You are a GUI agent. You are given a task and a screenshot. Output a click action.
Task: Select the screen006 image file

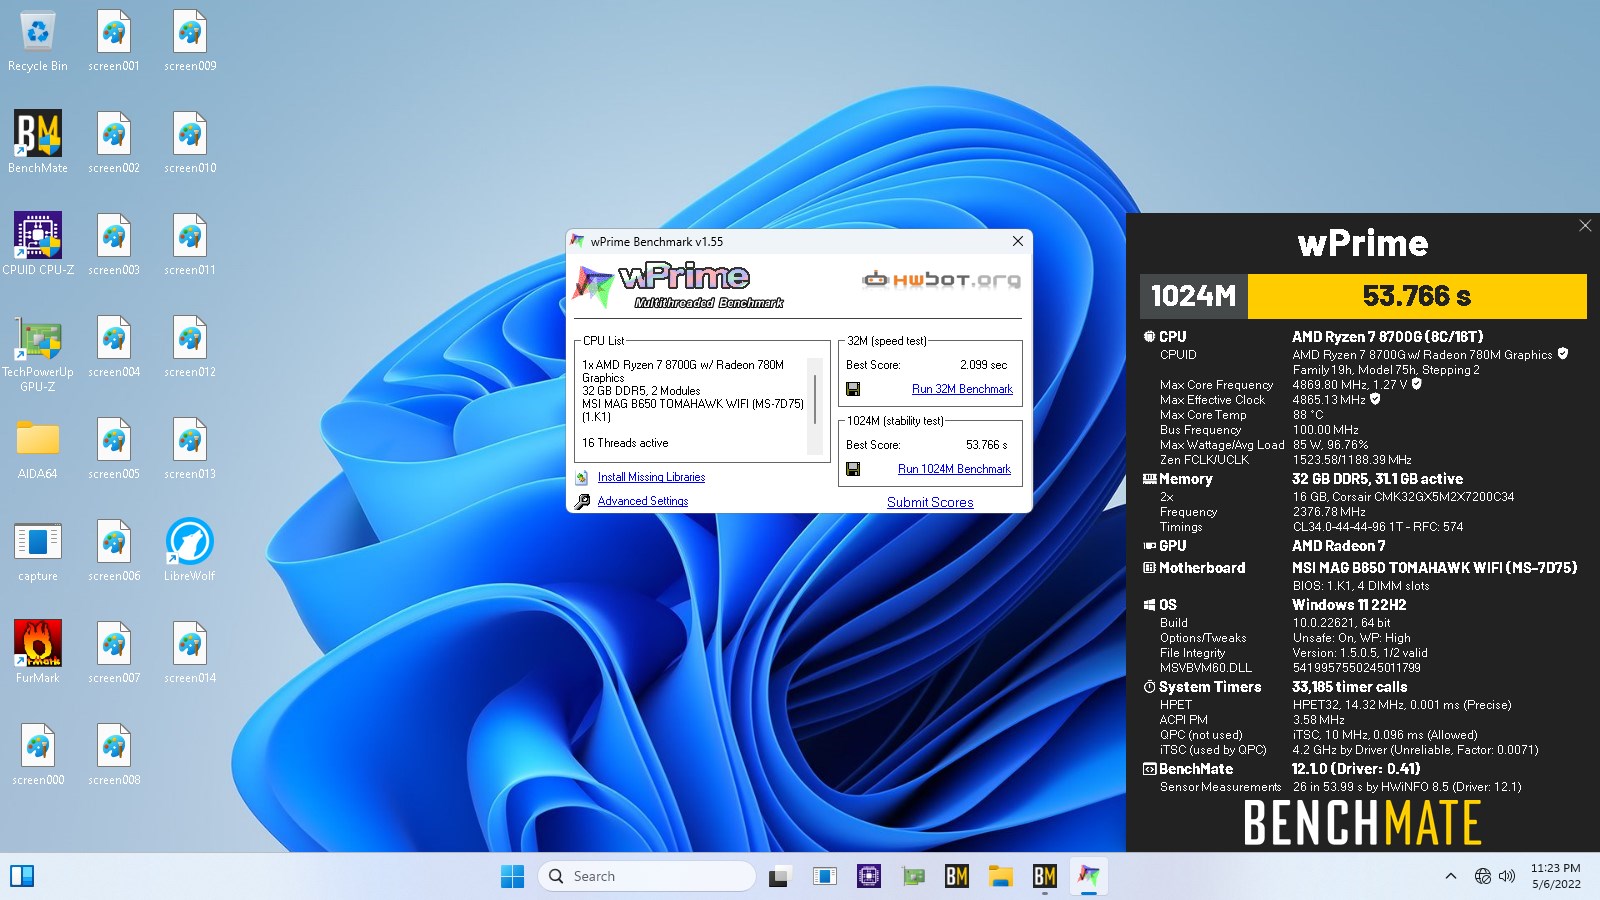pyautogui.click(x=114, y=551)
